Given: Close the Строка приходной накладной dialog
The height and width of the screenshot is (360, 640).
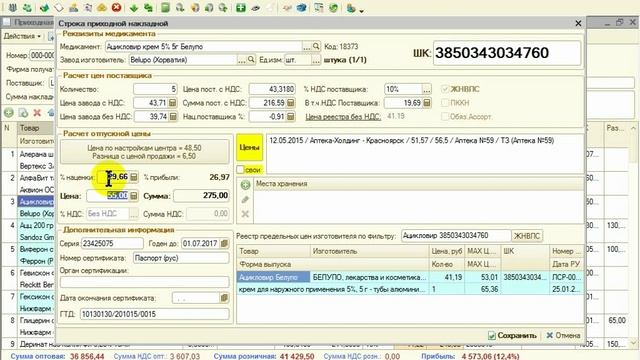Looking at the screenshot, I should pos(578,24).
